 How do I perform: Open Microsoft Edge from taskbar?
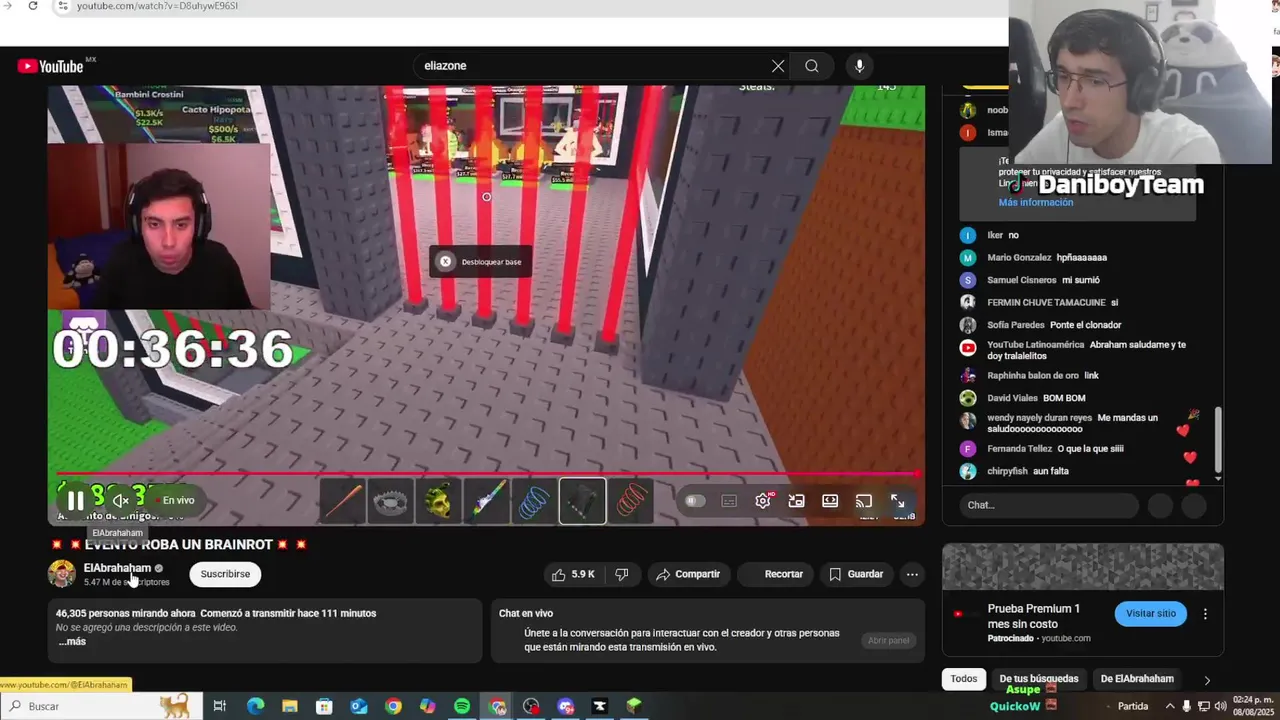255,706
